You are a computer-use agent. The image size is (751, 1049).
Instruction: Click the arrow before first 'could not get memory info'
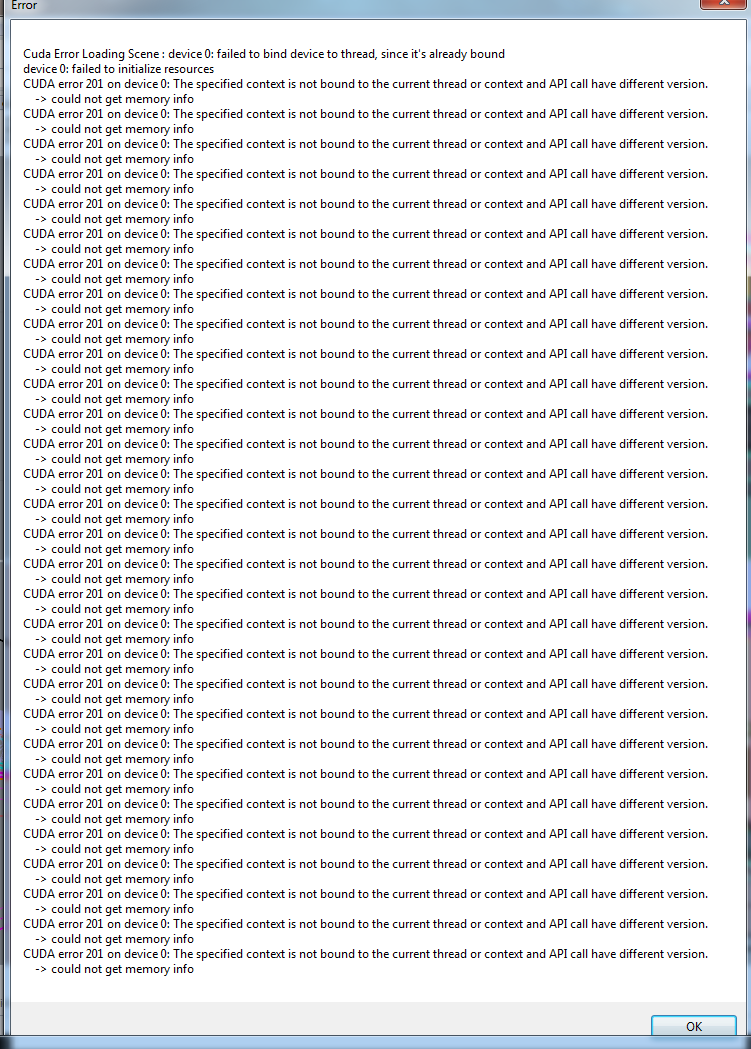click(41, 99)
